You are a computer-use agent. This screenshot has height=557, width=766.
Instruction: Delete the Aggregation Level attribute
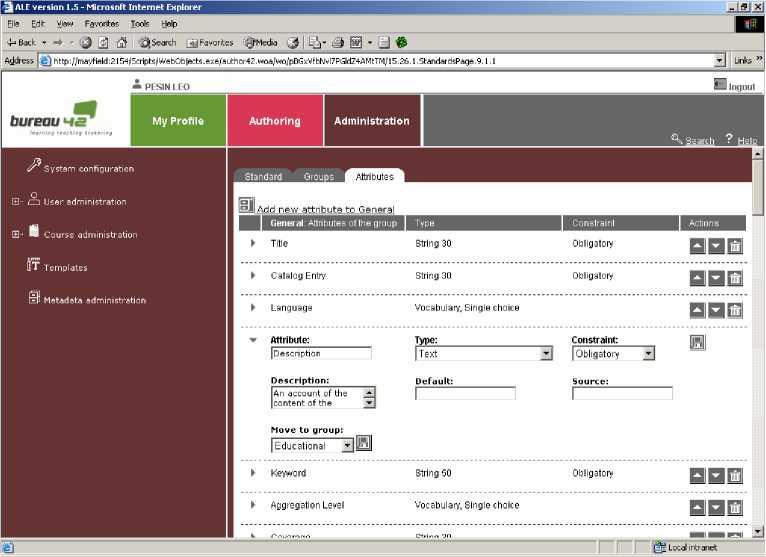pos(735,508)
